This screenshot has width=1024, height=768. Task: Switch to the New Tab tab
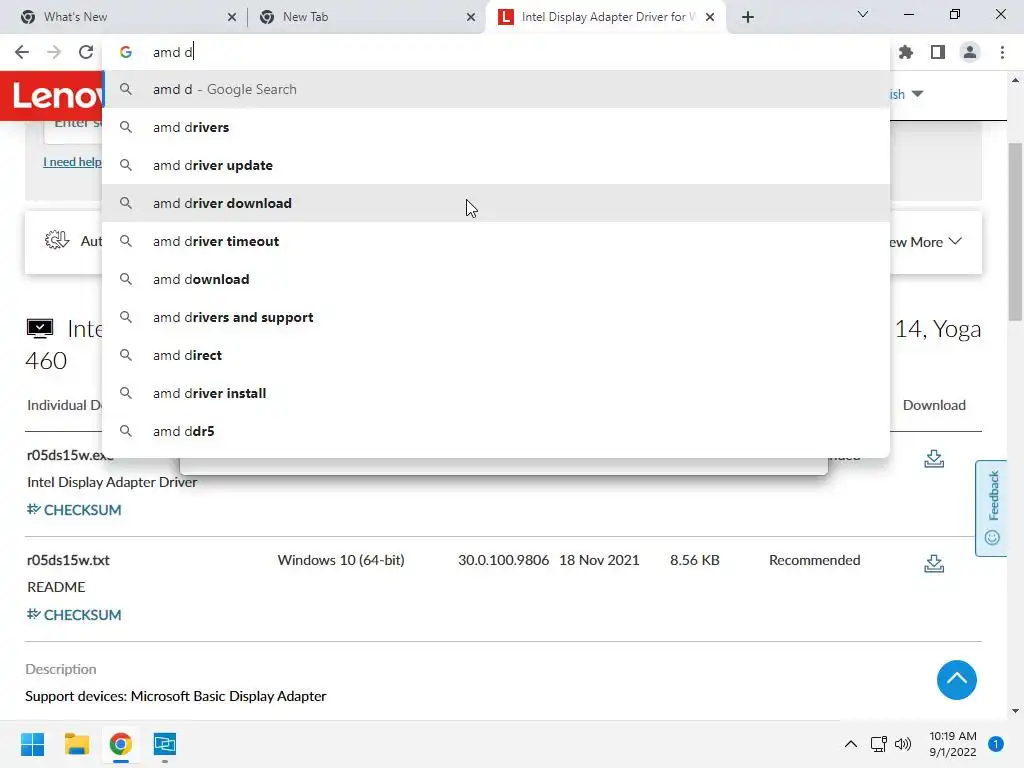(x=366, y=17)
